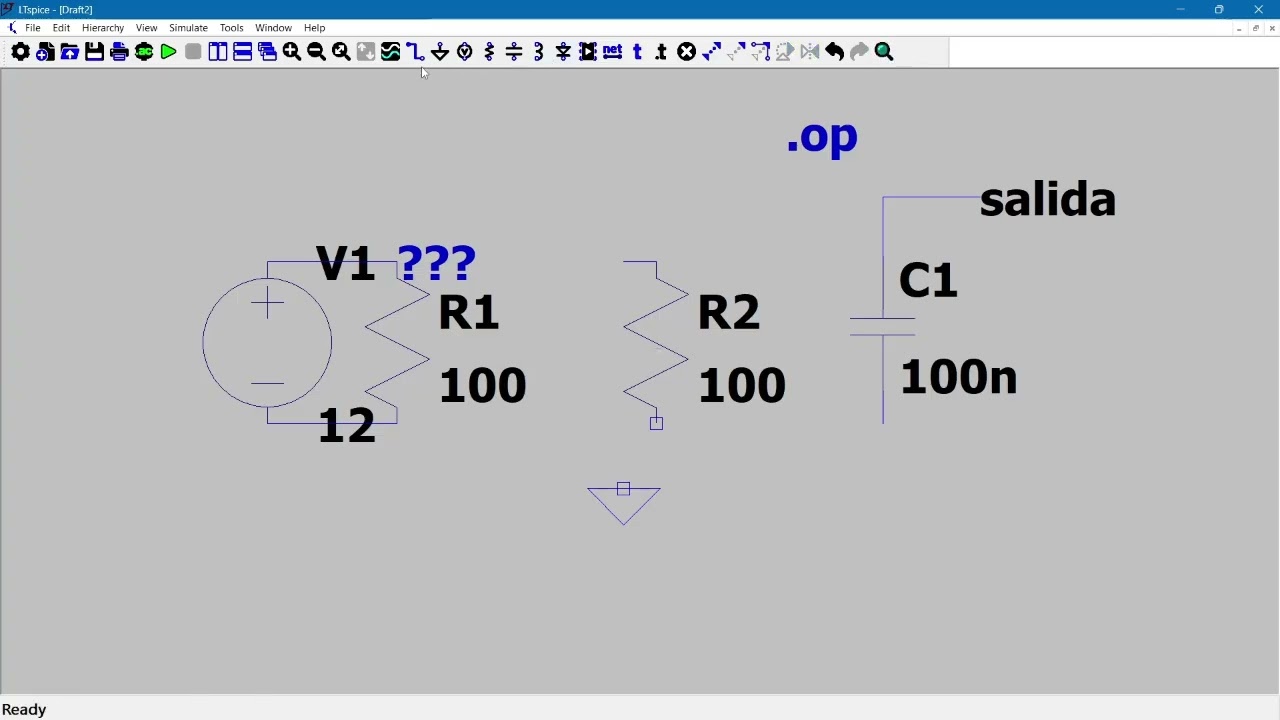Open the Tools menu
The image size is (1280, 720).
pos(231,28)
